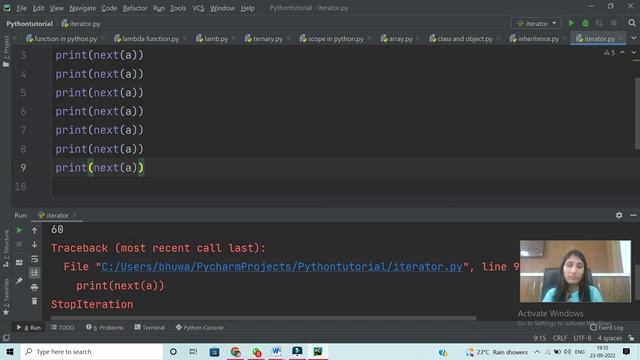The width and height of the screenshot is (640, 360).
Task: Run with coverage toolbar icon
Action: click(599, 23)
